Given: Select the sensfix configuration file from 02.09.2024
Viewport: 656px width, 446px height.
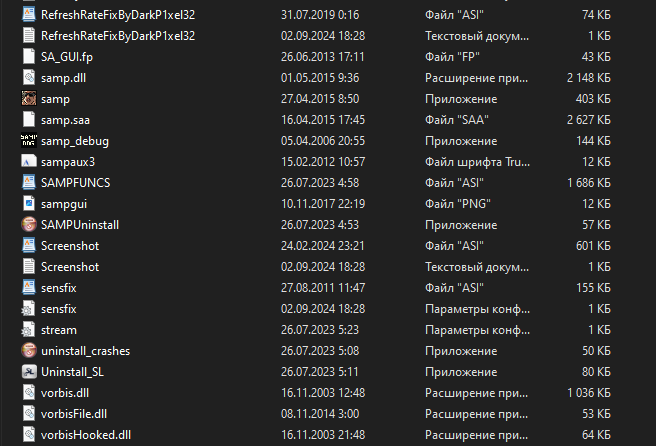Looking at the screenshot, I should (x=59, y=308).
